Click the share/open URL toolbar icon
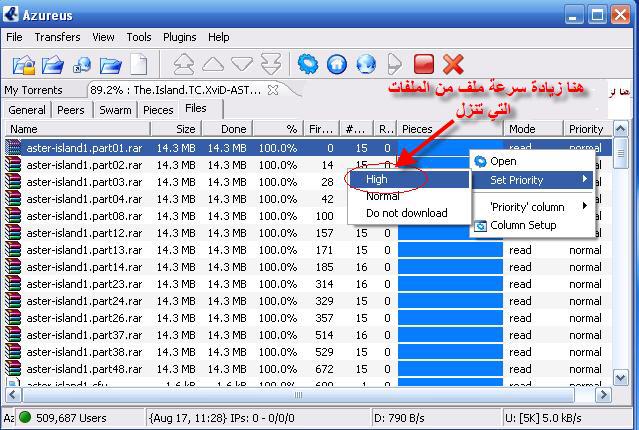639x430 pixels. 82,65
